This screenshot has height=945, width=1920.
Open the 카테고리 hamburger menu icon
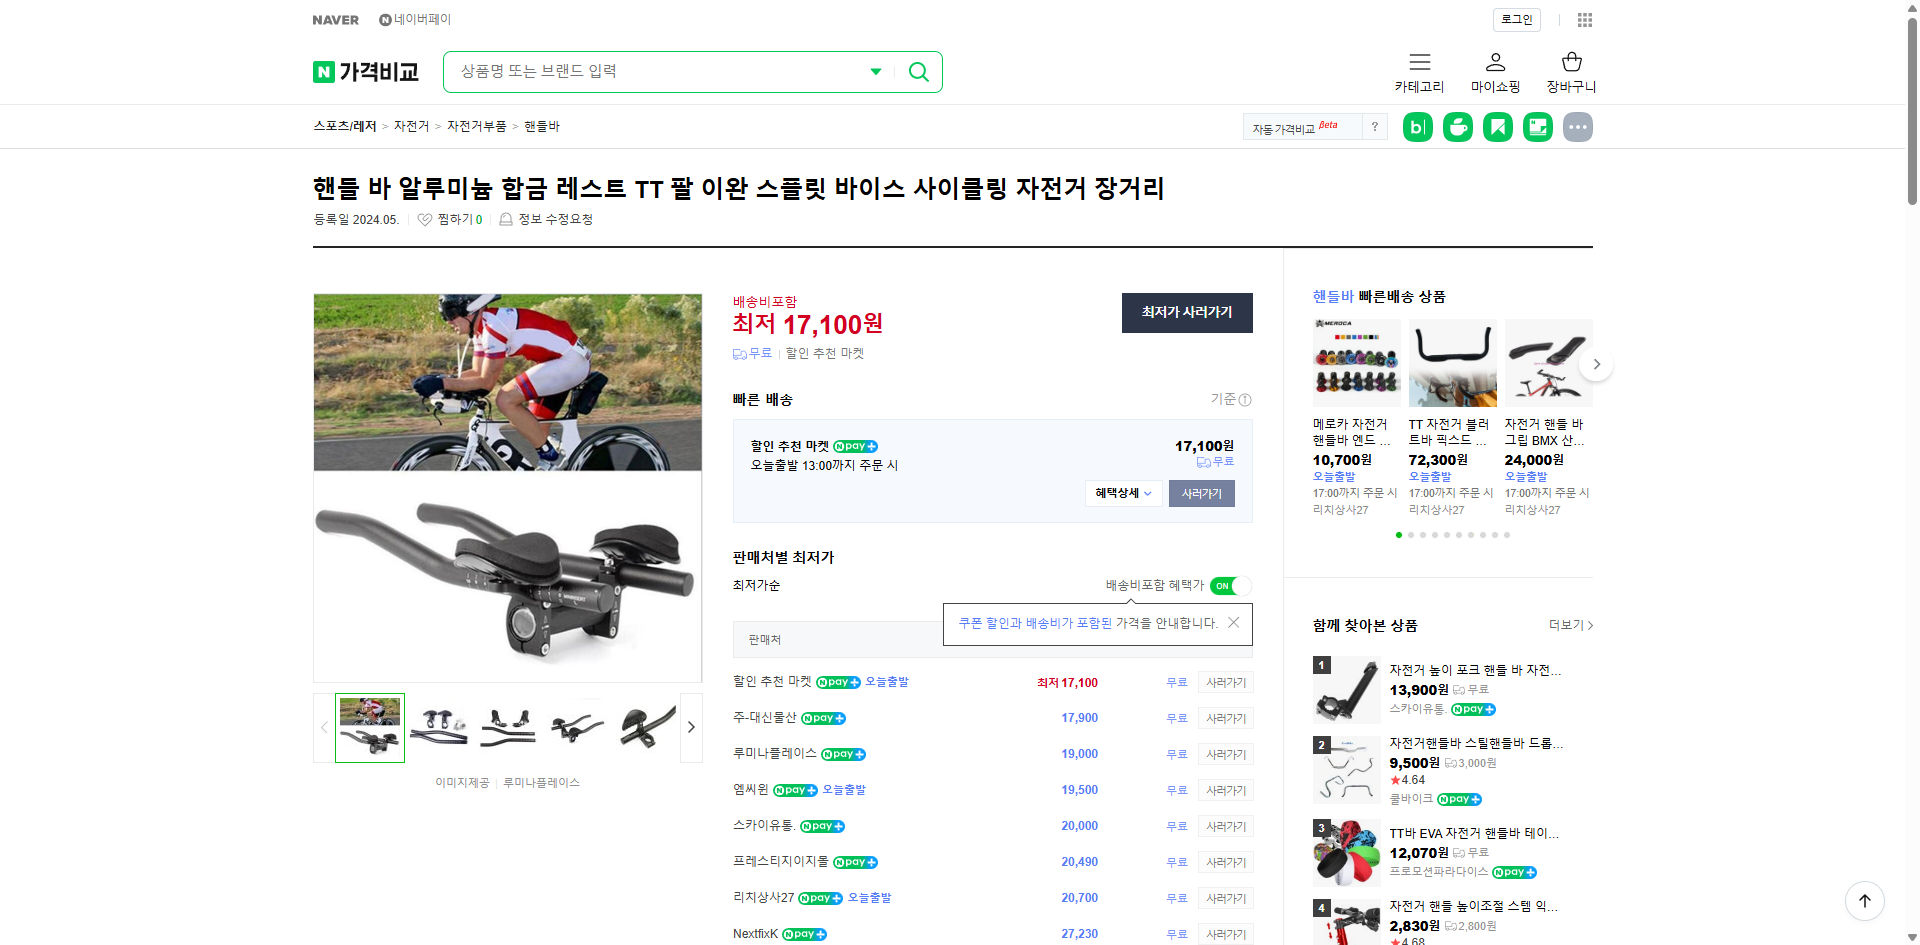point(1419,63)
